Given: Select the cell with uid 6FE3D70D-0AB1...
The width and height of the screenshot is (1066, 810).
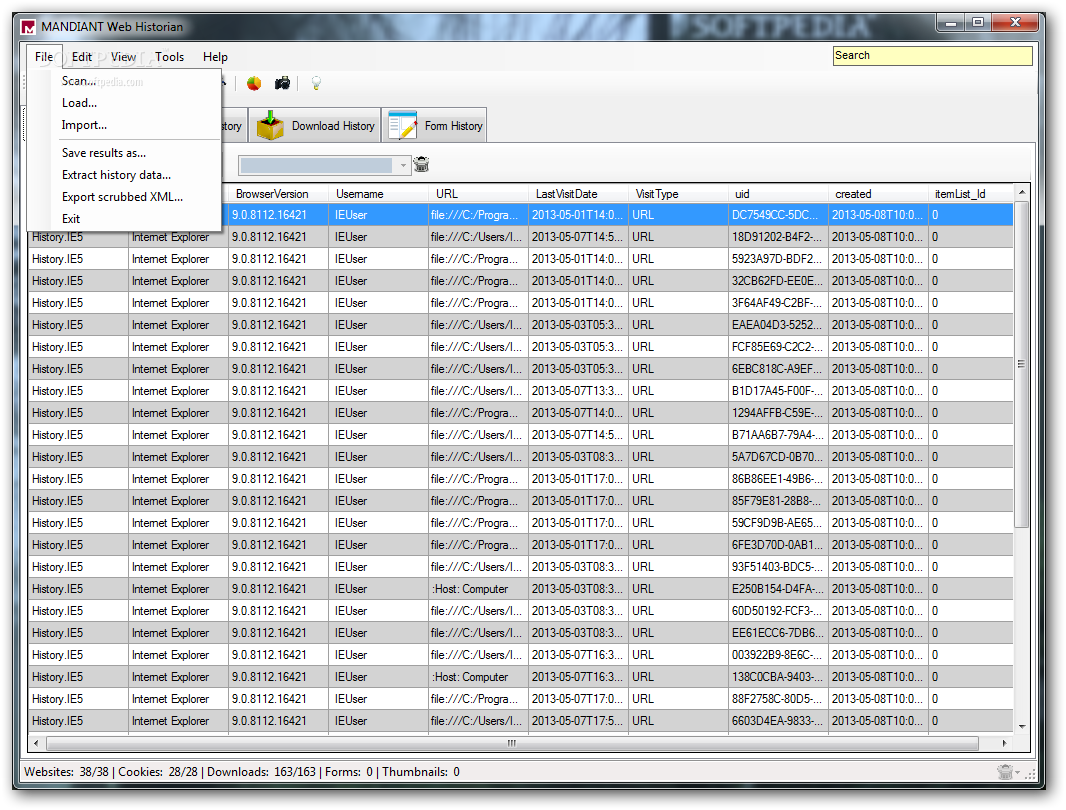Looking at the screenshot, I should pyautogui.click(x=778, y=545).
